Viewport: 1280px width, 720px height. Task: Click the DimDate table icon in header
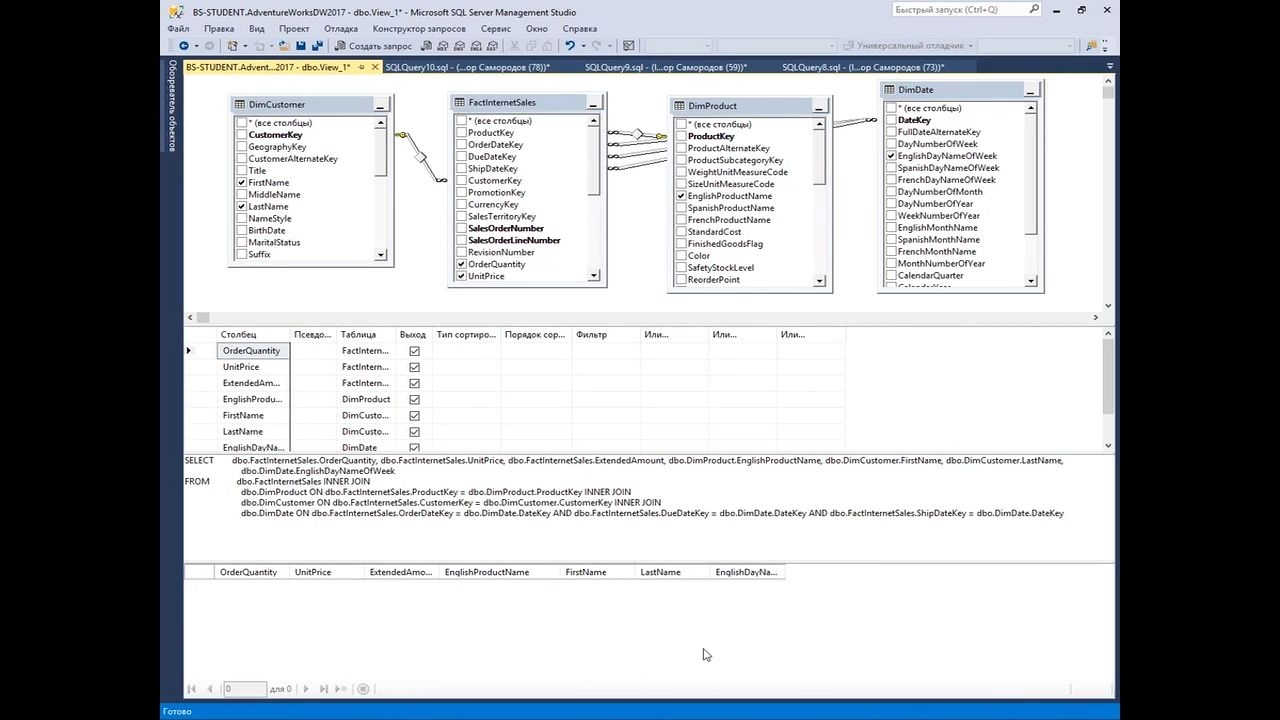coord(889,90)
